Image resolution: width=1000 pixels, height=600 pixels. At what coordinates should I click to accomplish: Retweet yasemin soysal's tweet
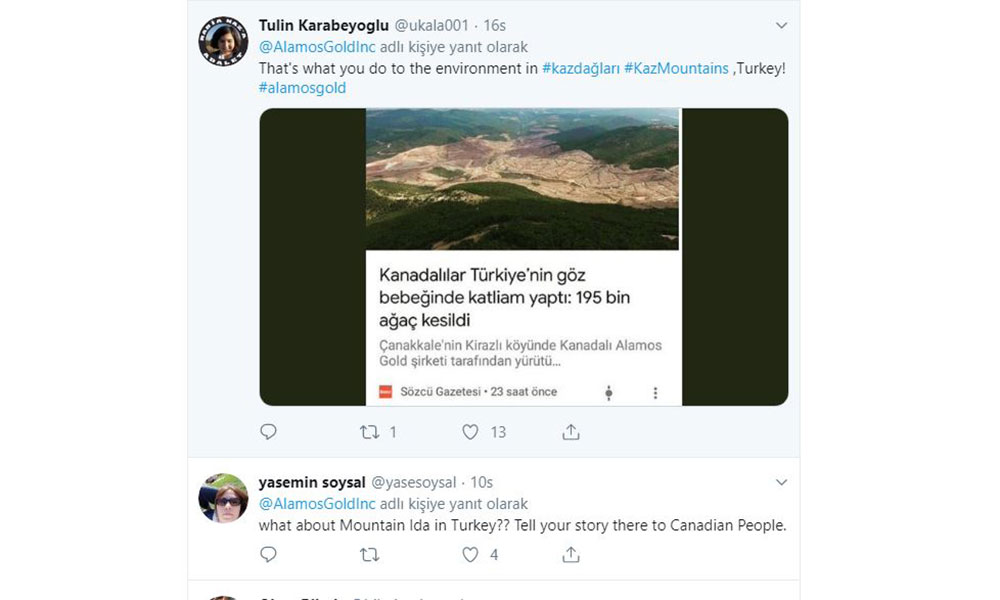coord(370,554)
